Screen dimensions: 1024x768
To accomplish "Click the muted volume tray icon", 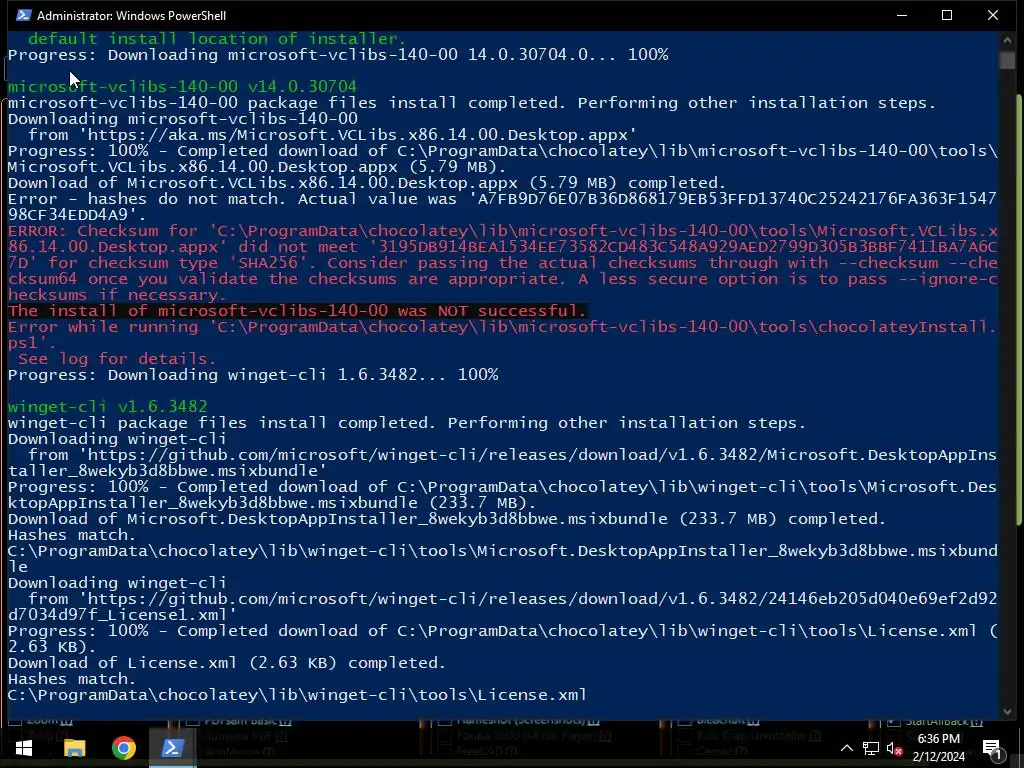I will pos(894,748).
